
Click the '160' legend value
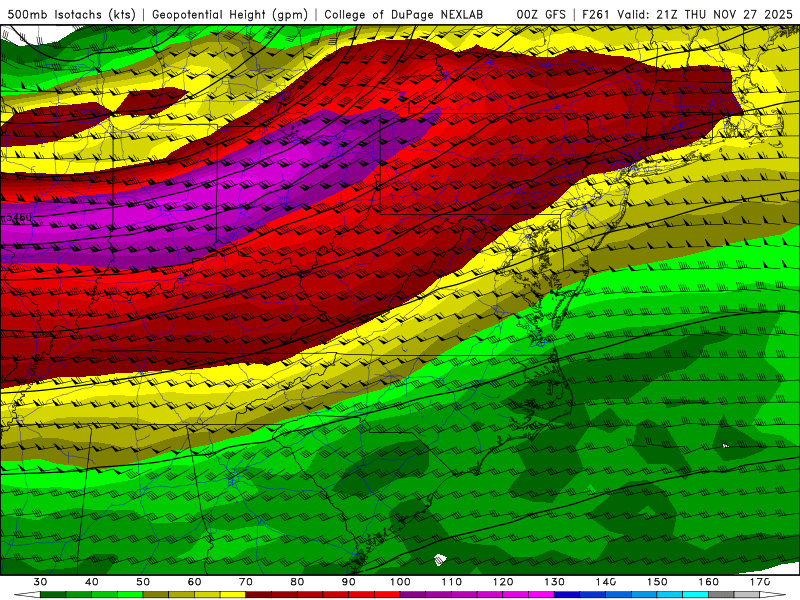709,582
